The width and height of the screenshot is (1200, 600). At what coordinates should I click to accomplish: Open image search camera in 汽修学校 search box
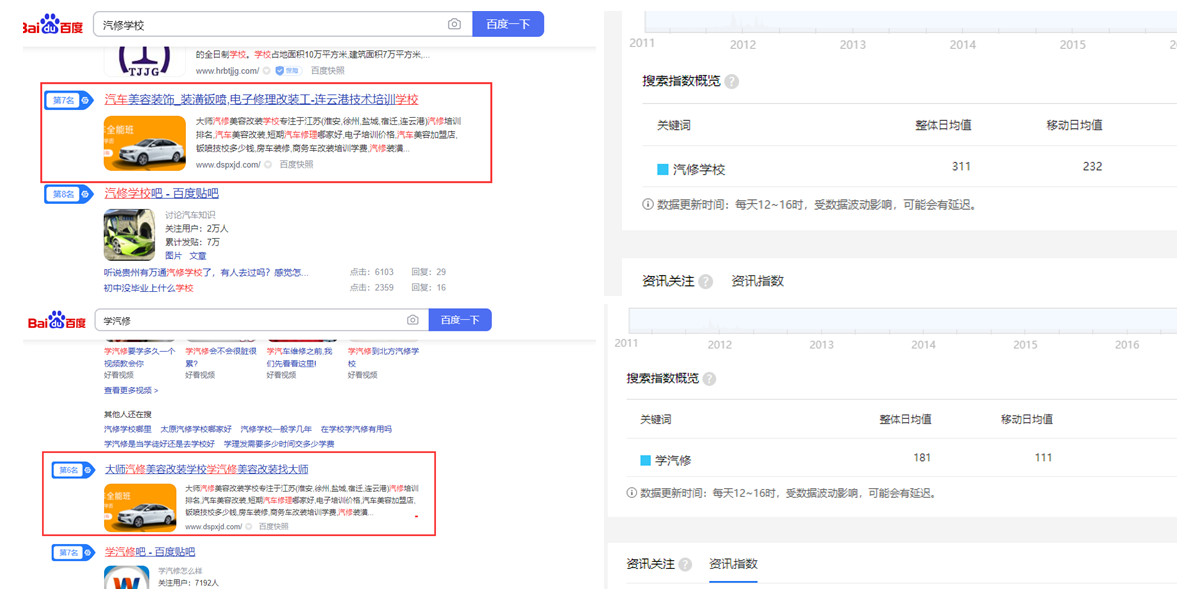click(454, 25)
